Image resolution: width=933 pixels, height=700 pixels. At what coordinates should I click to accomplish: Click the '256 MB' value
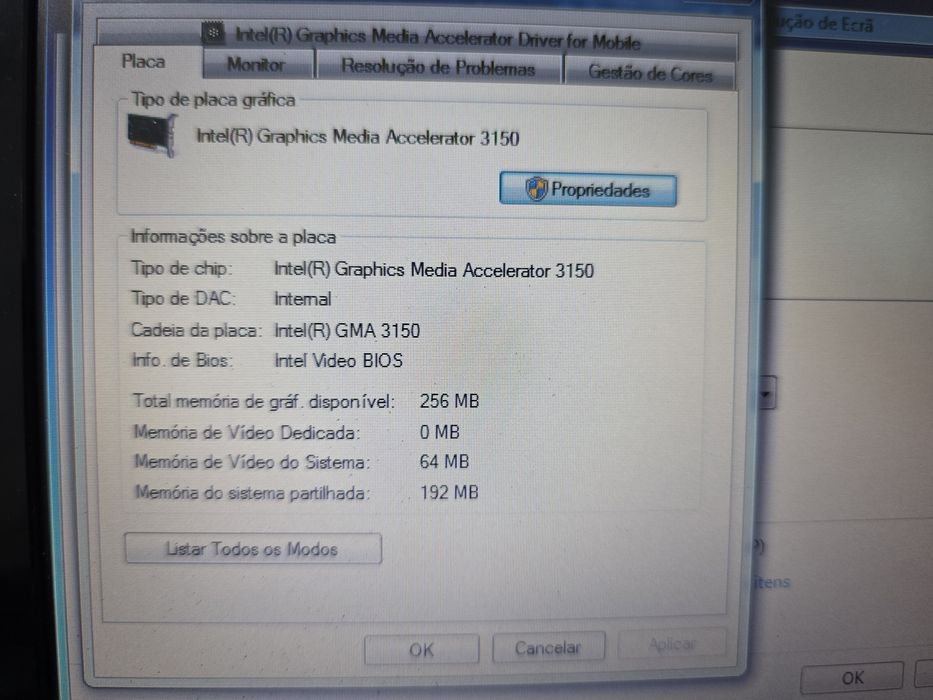tap(449, 401)
